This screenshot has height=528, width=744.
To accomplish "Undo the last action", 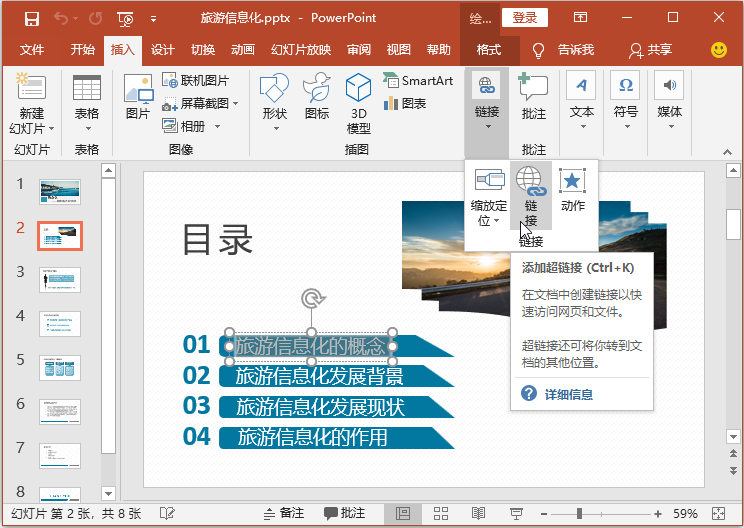I will pos(61,19).
